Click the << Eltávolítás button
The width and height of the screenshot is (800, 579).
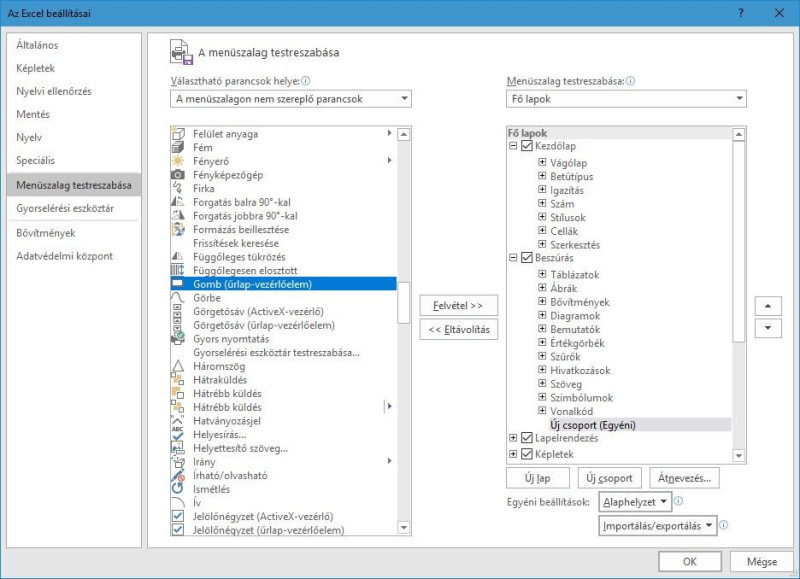[458, 330]
